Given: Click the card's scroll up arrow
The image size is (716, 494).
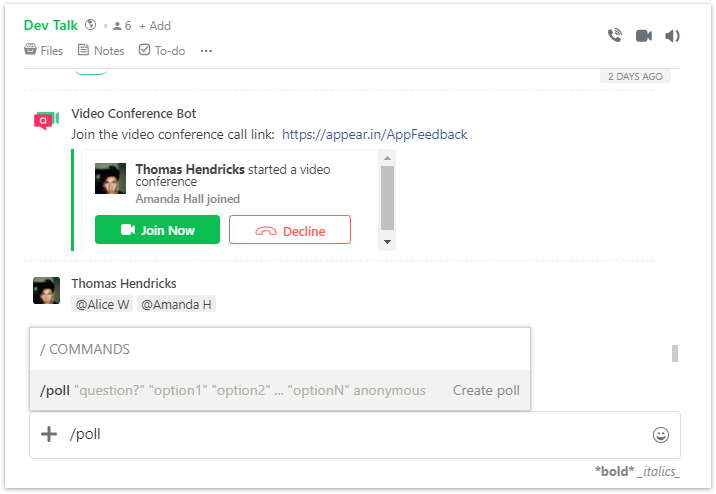Looking at the screenshot, I should point(387,158).
